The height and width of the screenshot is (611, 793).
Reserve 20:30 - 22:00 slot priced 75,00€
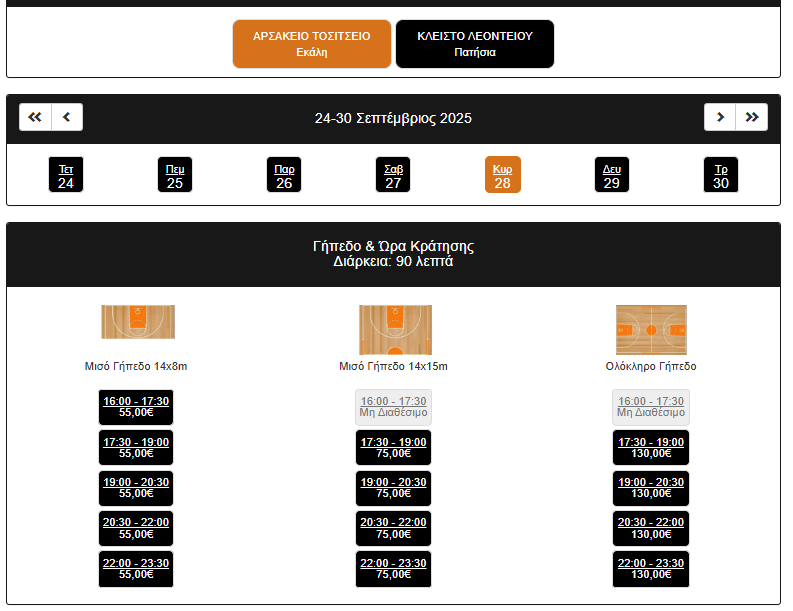tap(394, 528)
